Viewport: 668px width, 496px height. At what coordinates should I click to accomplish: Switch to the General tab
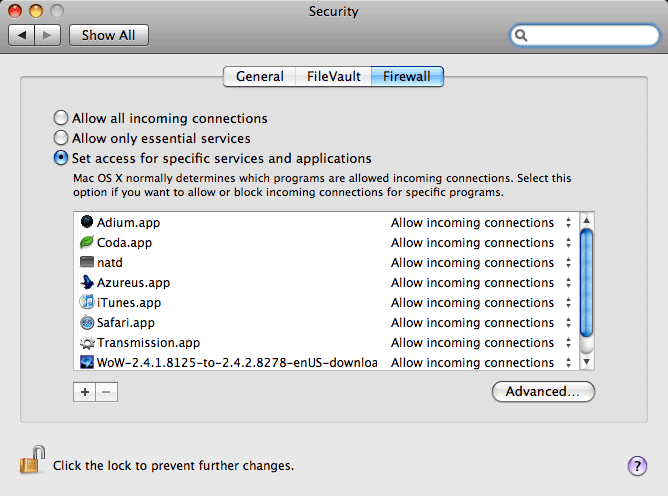259,76
